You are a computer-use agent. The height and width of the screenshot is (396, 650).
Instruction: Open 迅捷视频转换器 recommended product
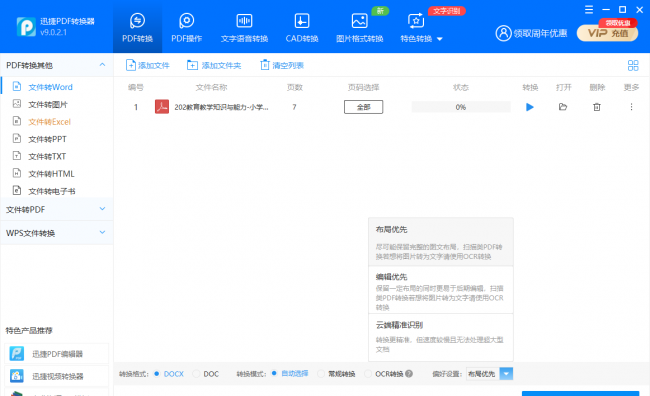click(x=57, y=376)
